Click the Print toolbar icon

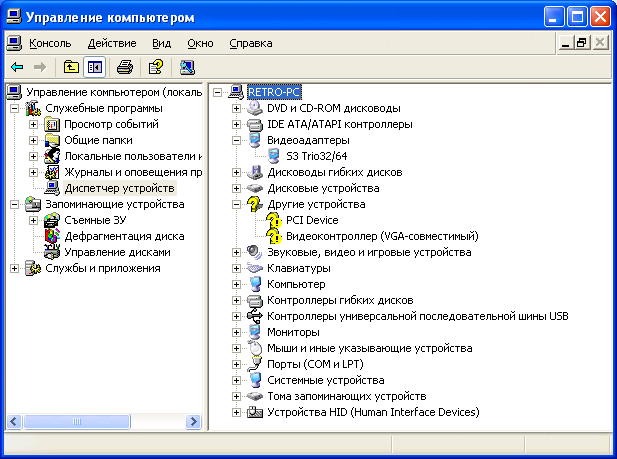[125, 67]
